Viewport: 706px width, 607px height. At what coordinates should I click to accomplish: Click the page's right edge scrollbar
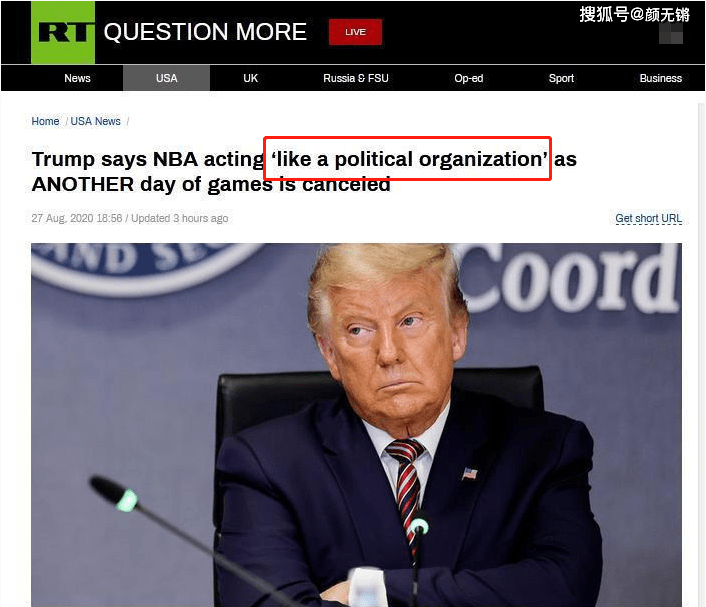702,351
